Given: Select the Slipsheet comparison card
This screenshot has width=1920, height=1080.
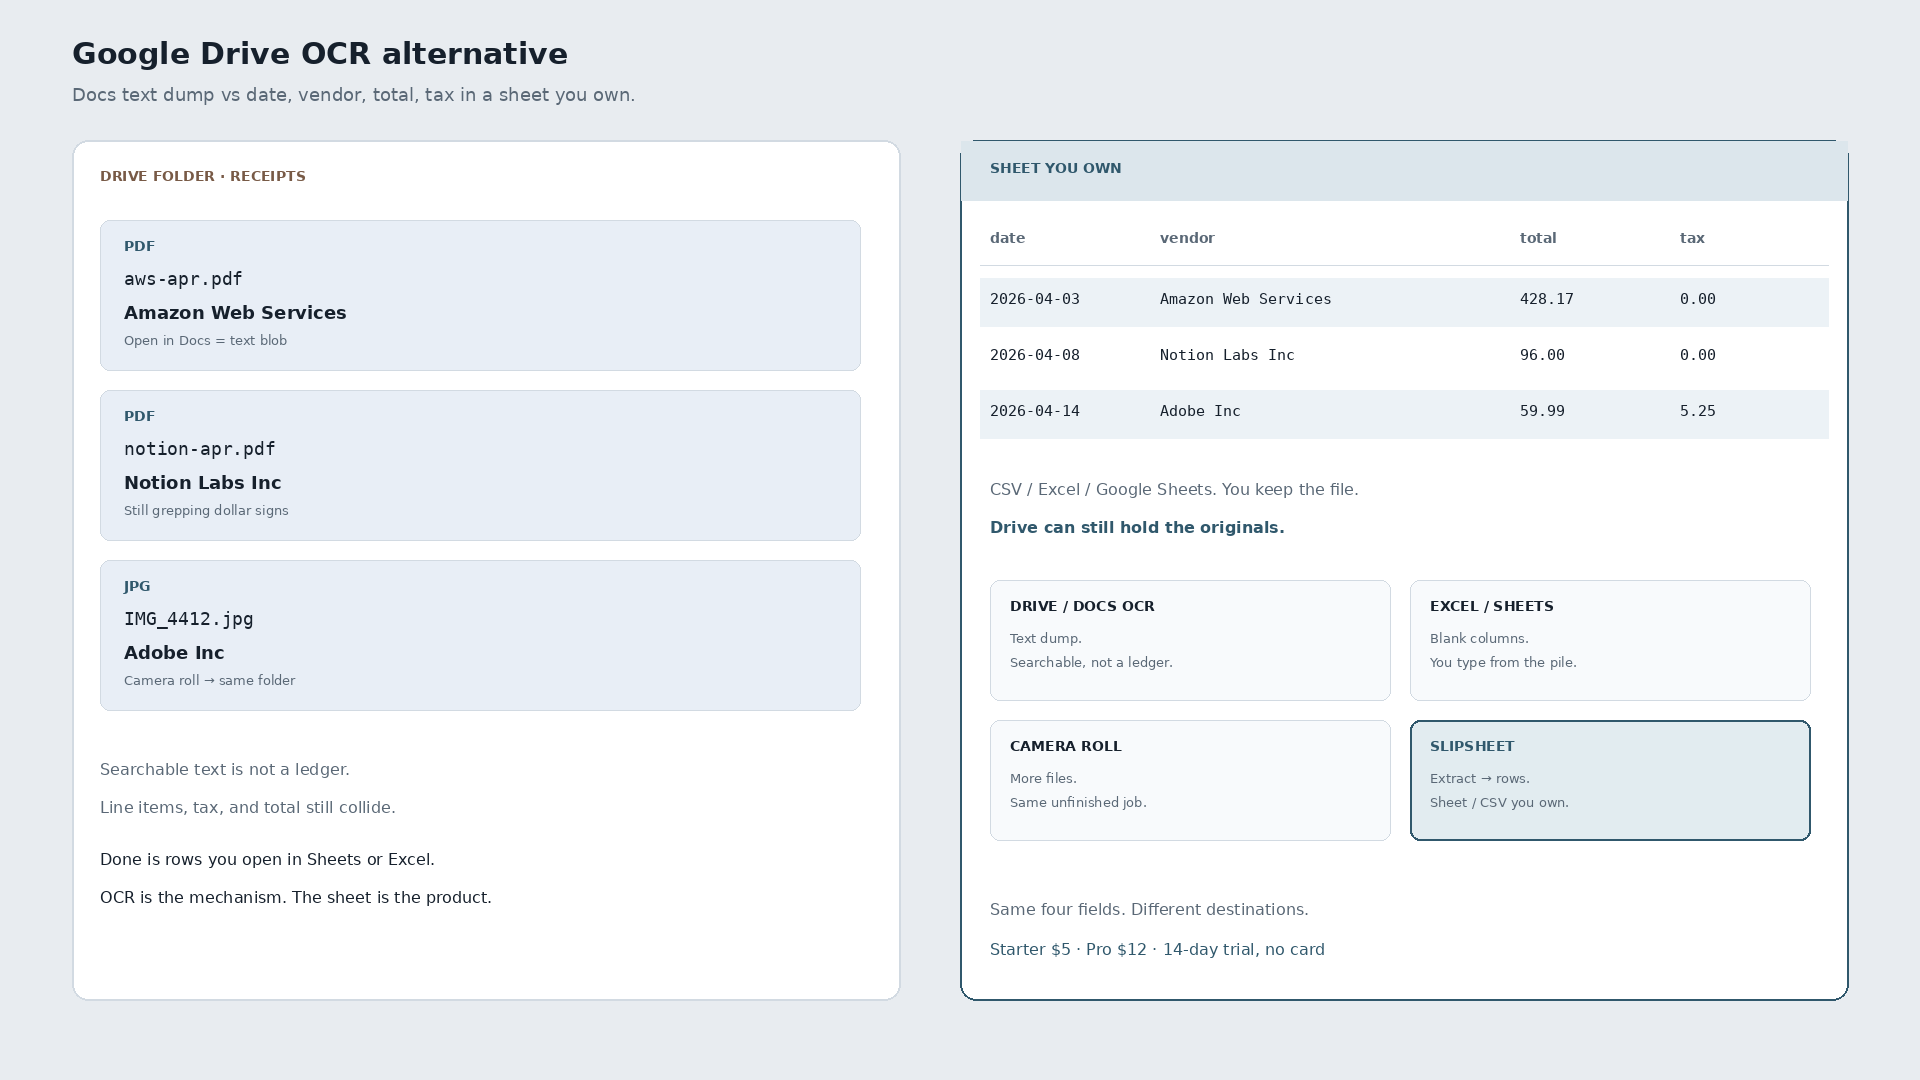Looking at the screenshot, I should [1610, 781].
